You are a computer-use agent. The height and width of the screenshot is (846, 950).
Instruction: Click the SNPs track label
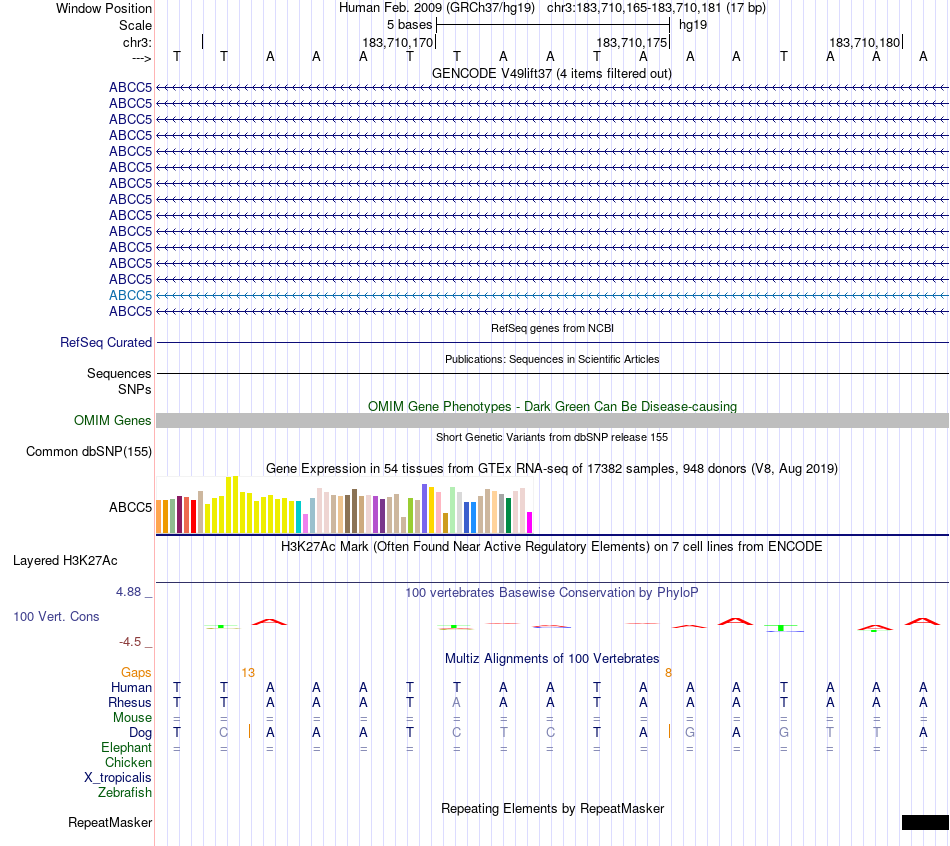[x=135, y=389]
